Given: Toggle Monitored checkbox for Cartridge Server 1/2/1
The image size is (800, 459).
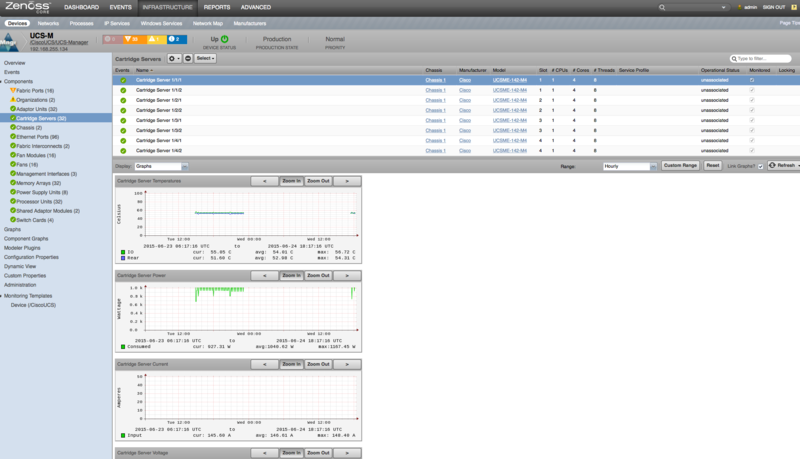Looking at the screenshot, I should pyautogui.click(x=752, y=100).
